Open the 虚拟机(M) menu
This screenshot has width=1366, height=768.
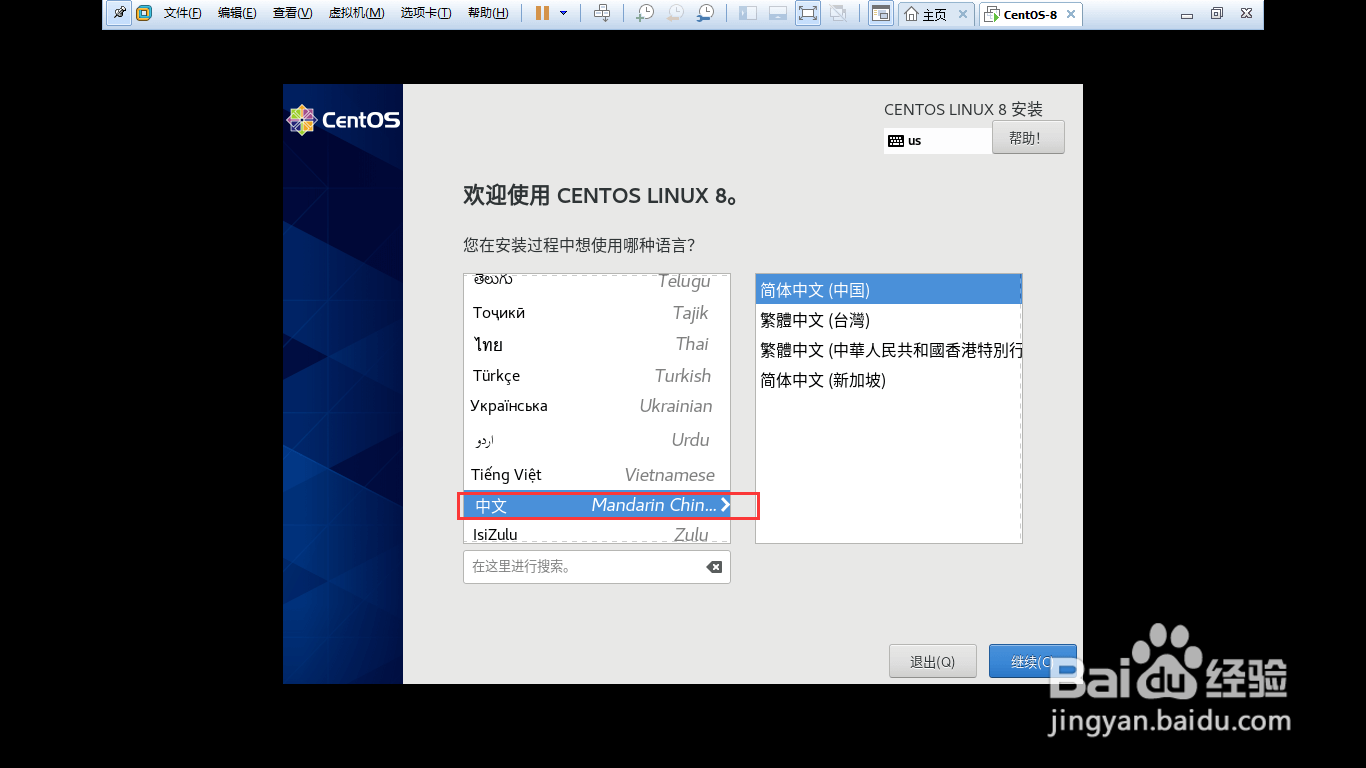(x=356, y=14)
